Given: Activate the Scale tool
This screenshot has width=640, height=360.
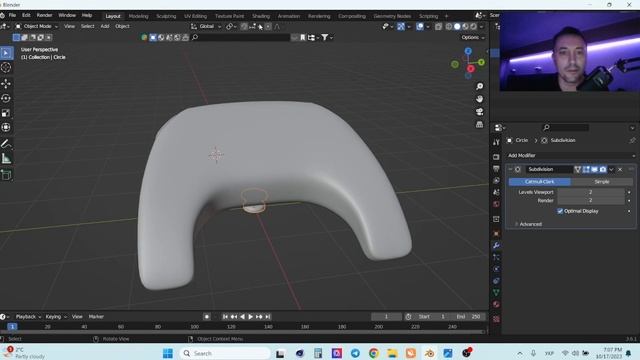Looking at the screenshot, I should point(6,113).
